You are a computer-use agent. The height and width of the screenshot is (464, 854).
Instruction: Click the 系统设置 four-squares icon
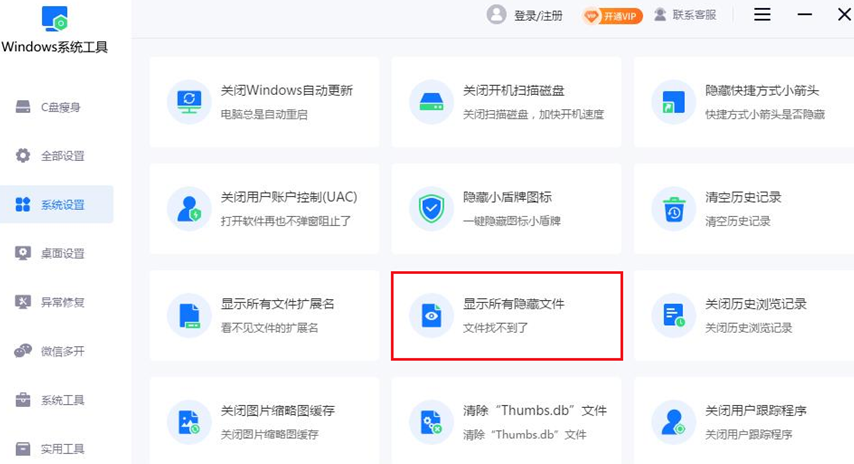(x=23, y=205)
